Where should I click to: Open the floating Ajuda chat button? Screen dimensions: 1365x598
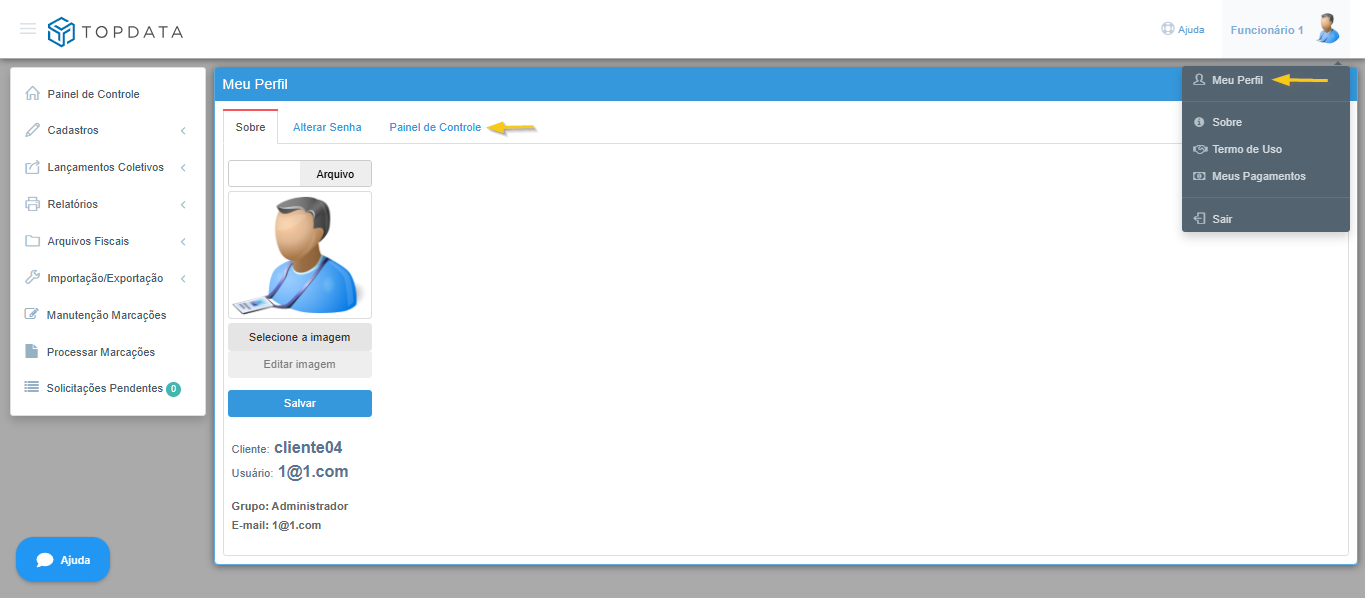[x=63, y=560]
